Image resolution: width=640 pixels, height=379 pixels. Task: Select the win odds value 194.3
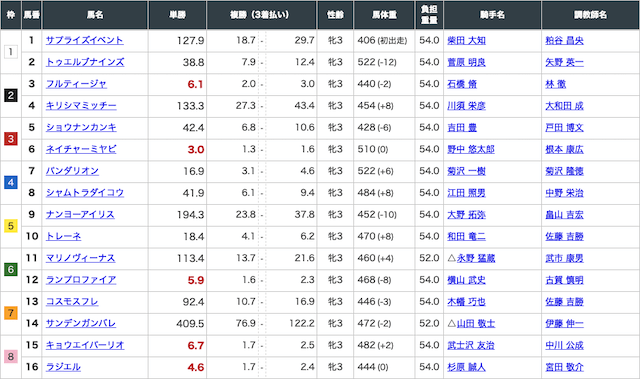click(x=190, y=215)
